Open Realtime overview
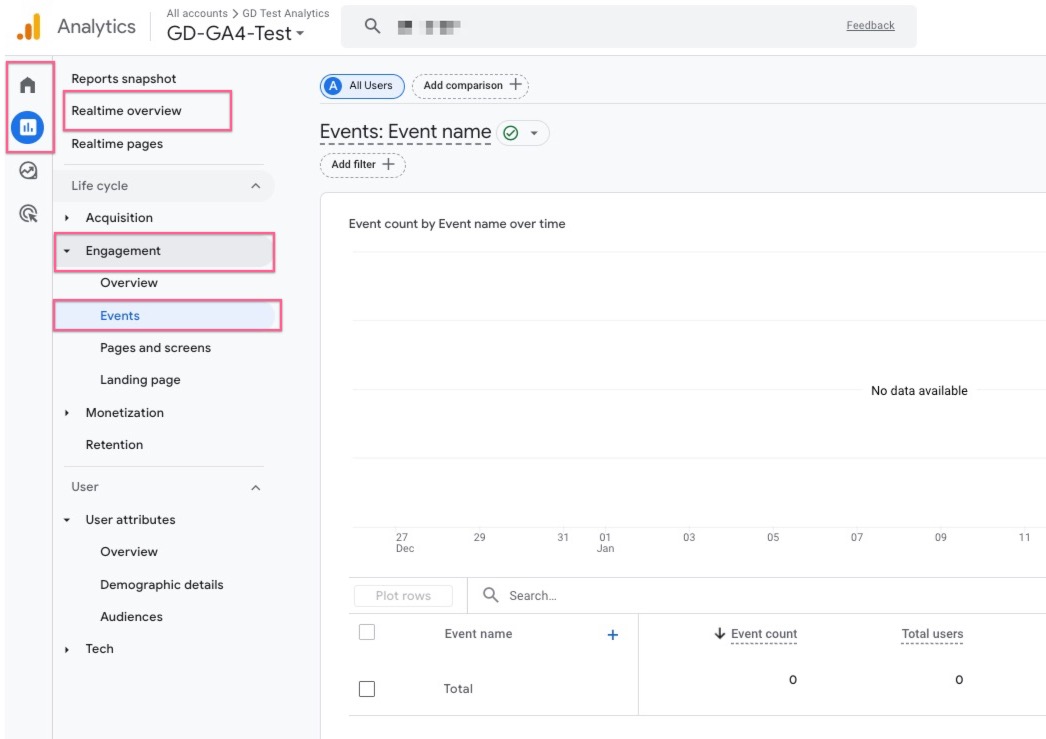 click(126, 111)
